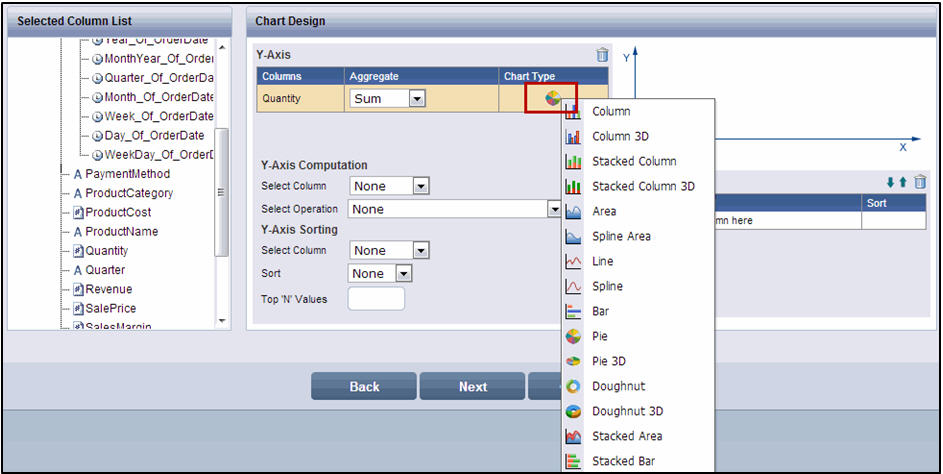Pick the Pie 3D chart icon
This screenshot has height=474, width=943.
point(573,361)
